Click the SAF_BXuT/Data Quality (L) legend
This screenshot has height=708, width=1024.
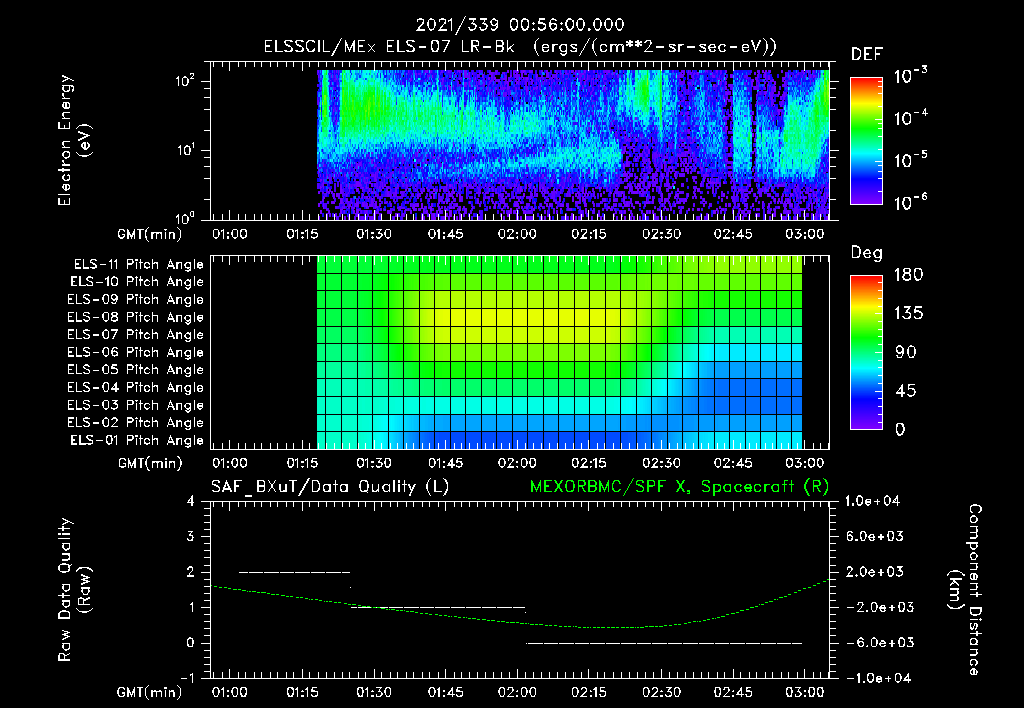pyautogui.click(x=330, y=487)
